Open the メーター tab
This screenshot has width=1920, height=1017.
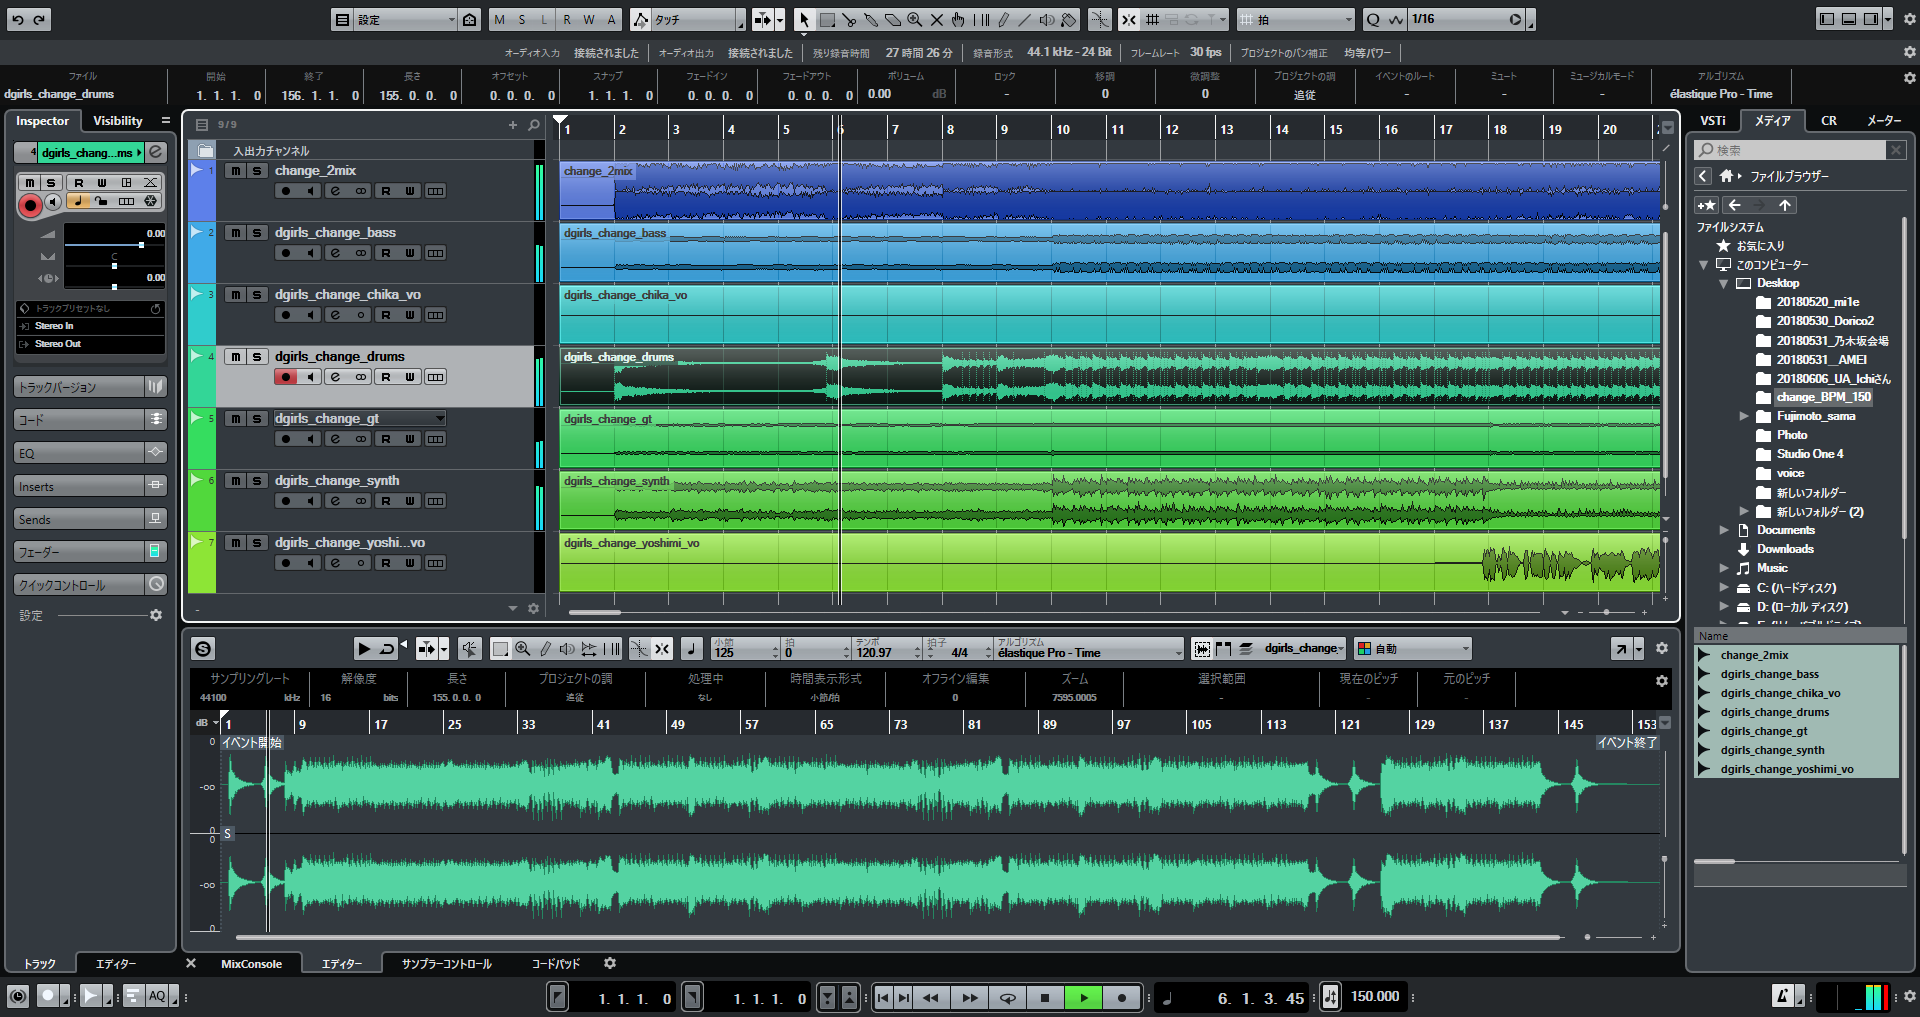(x=1884, y=121)
